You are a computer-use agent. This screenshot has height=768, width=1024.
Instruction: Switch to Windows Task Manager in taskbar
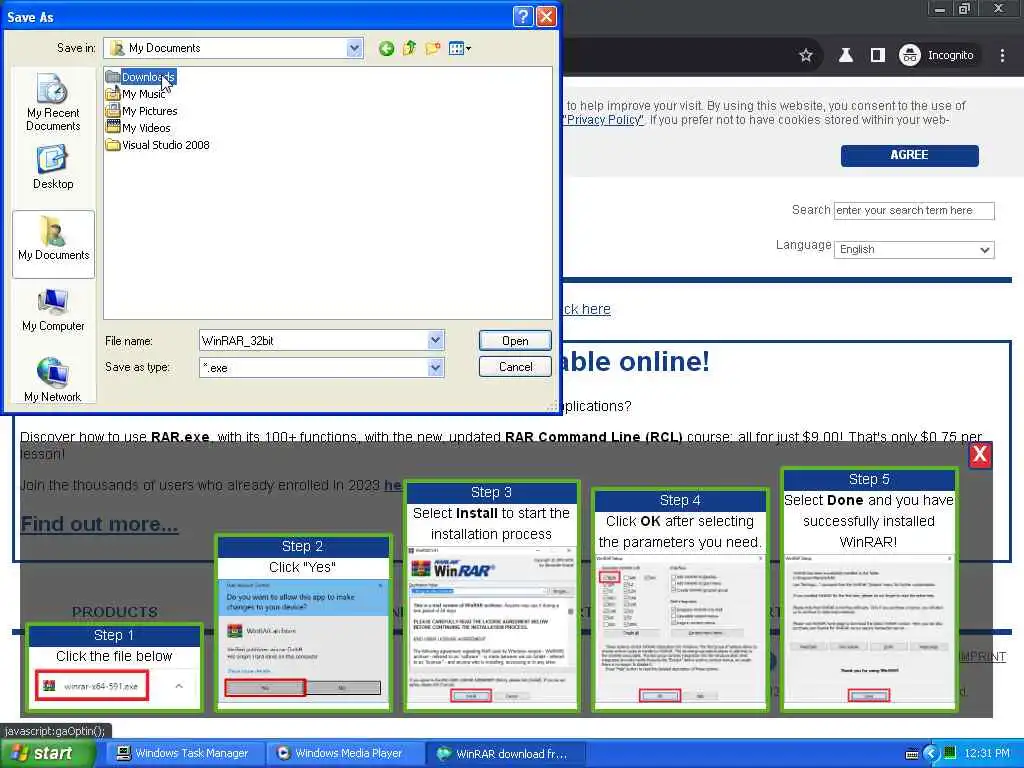pyautogui.click(x=184, y=754)
